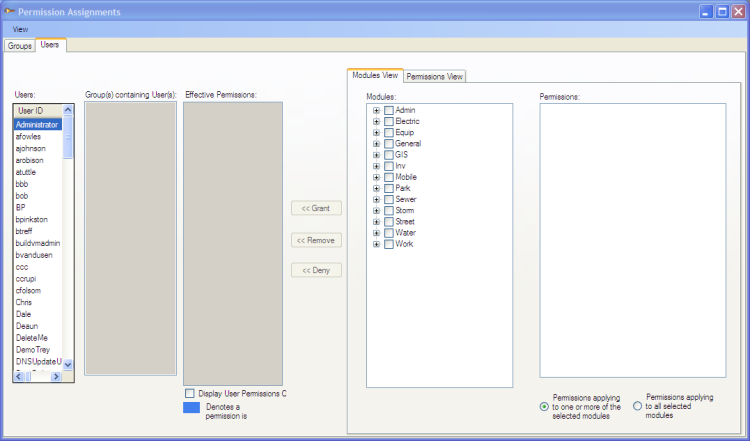The image size is (750, 441).
Task: Expand the Storm module node
Action: pos(376,210)
